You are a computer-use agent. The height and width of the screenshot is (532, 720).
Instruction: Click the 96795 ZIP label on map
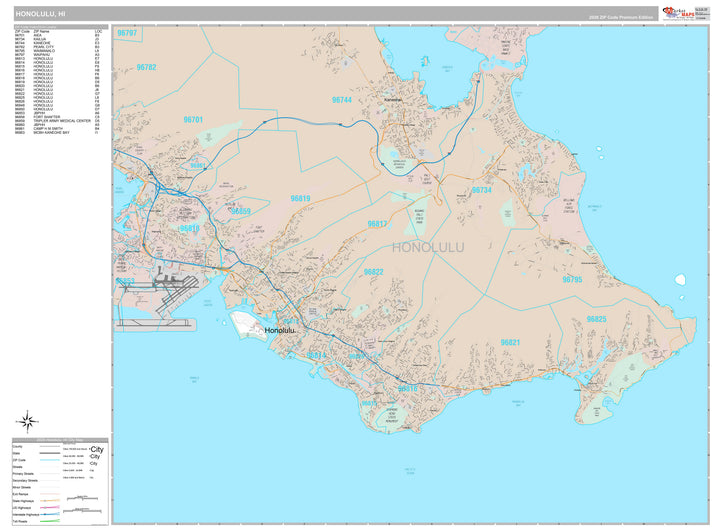572,280
